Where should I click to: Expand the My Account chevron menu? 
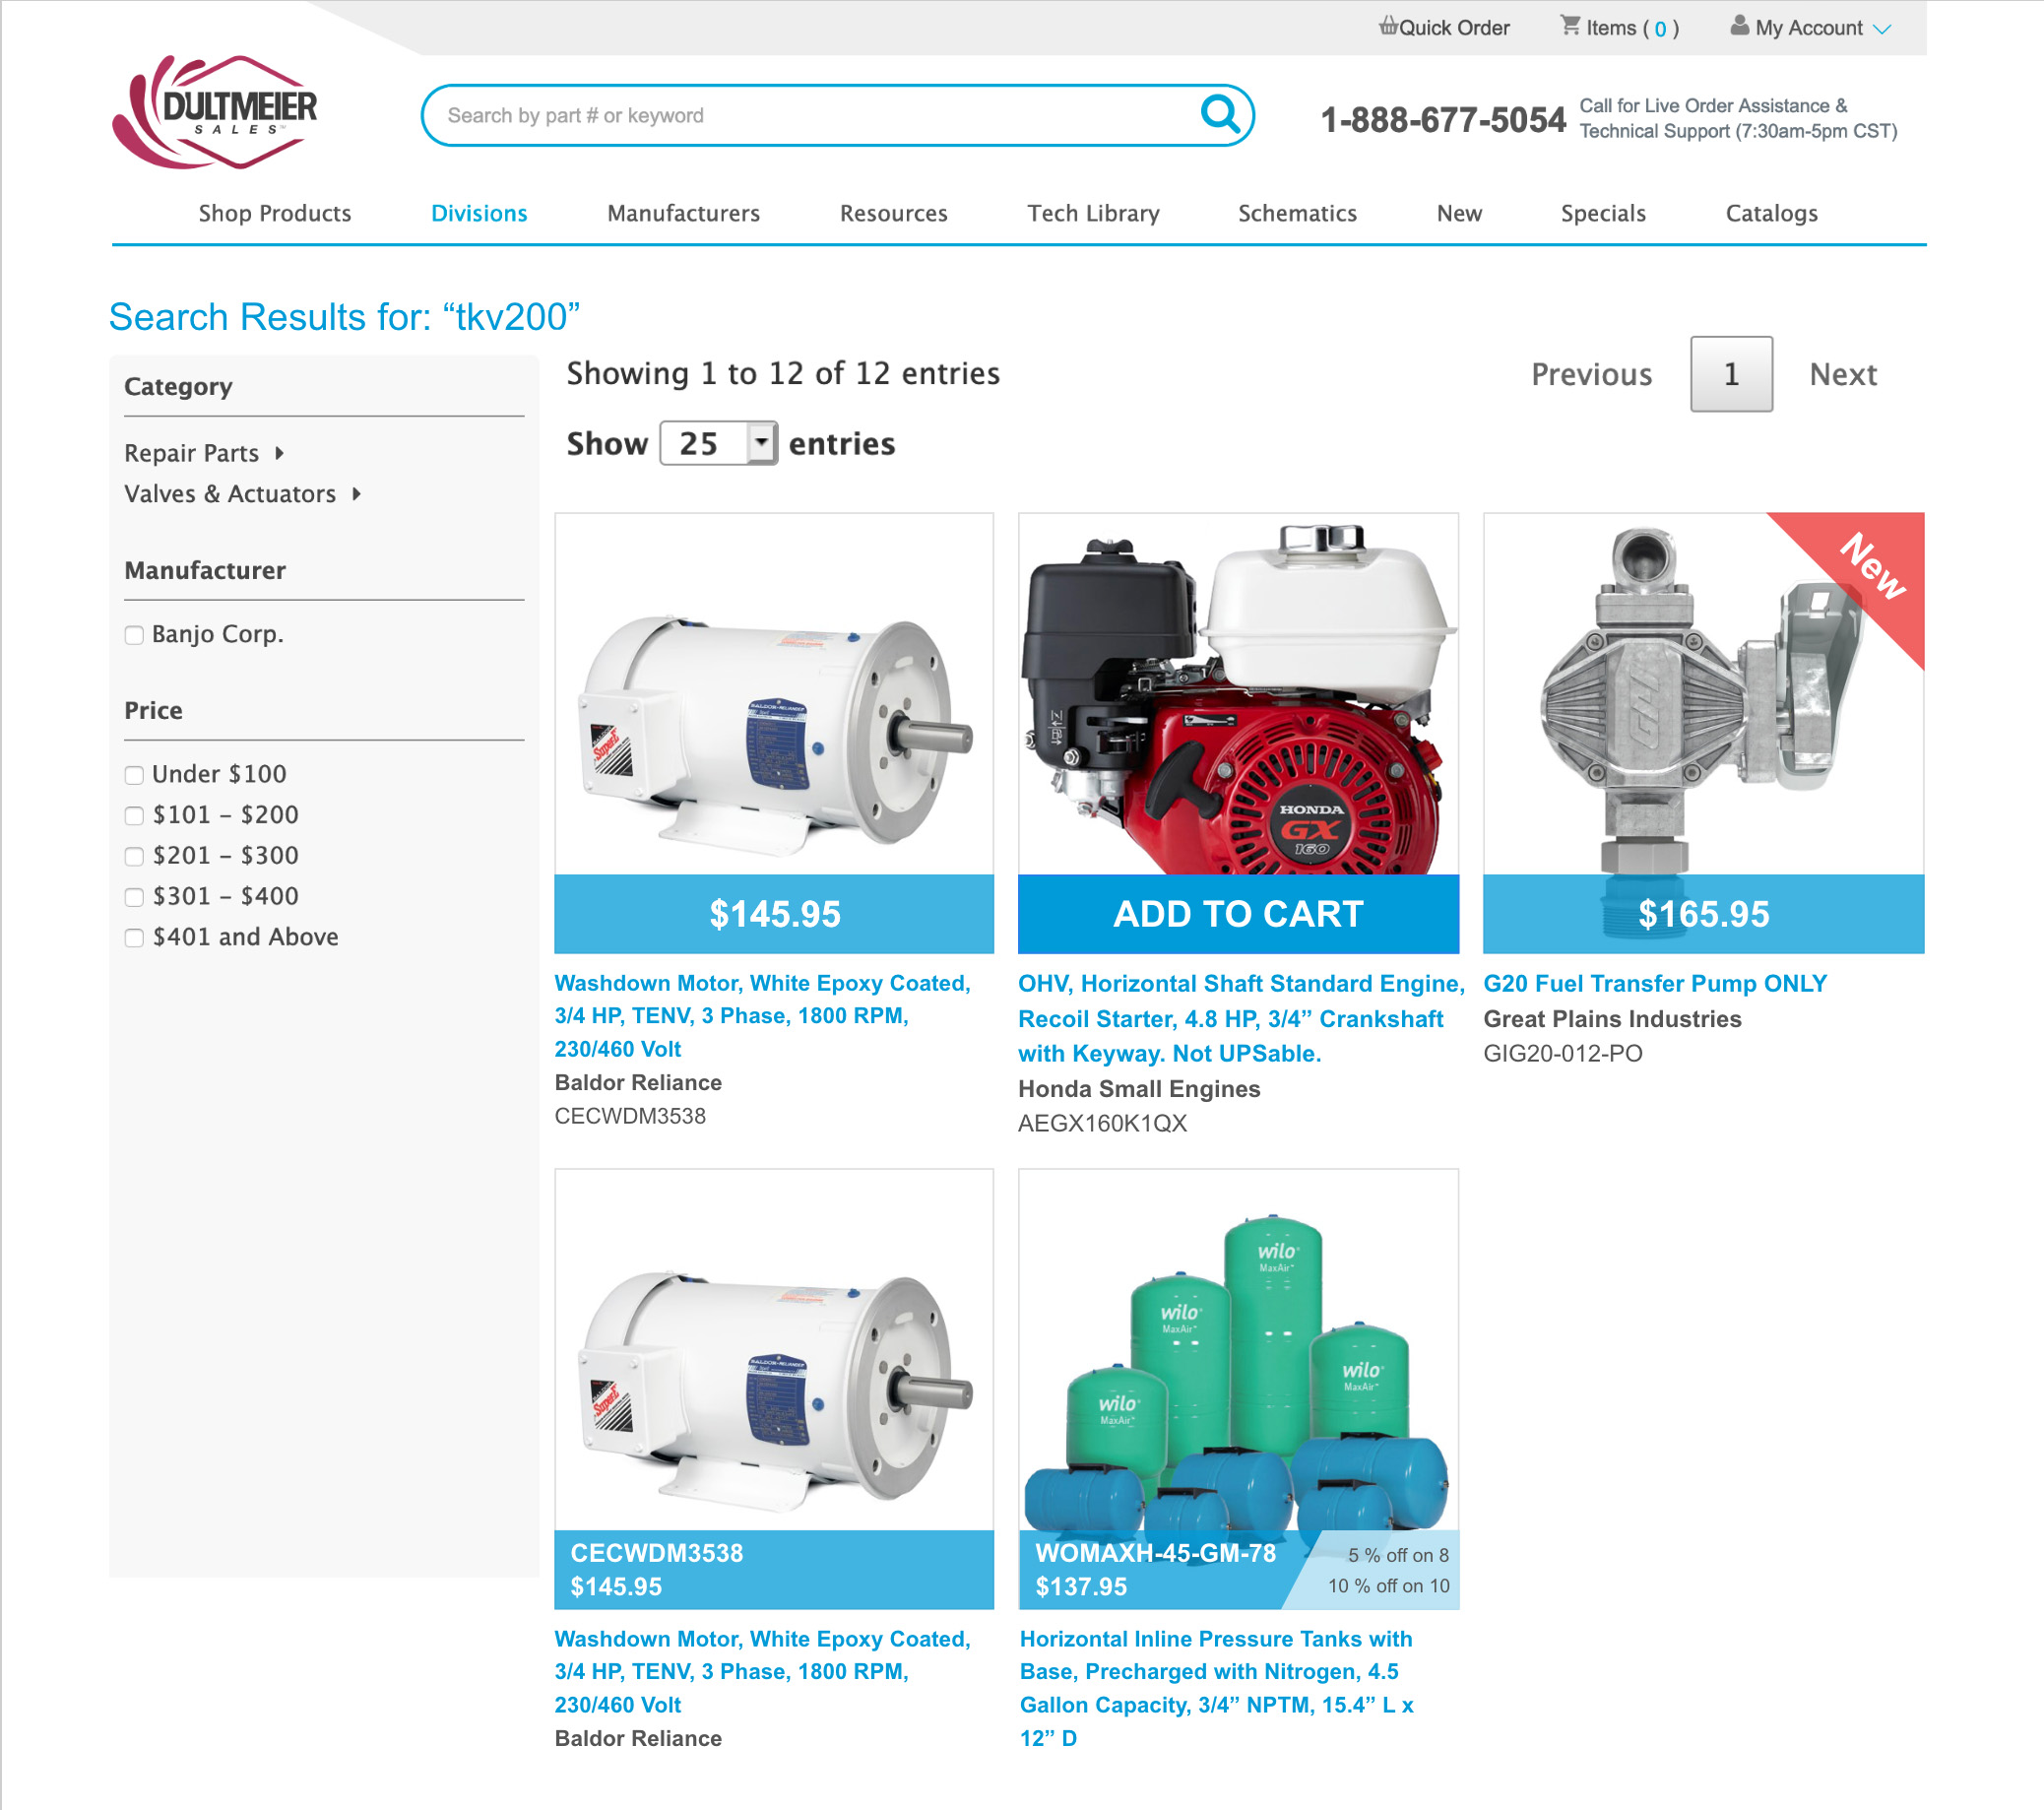[x=1881, y=29]
